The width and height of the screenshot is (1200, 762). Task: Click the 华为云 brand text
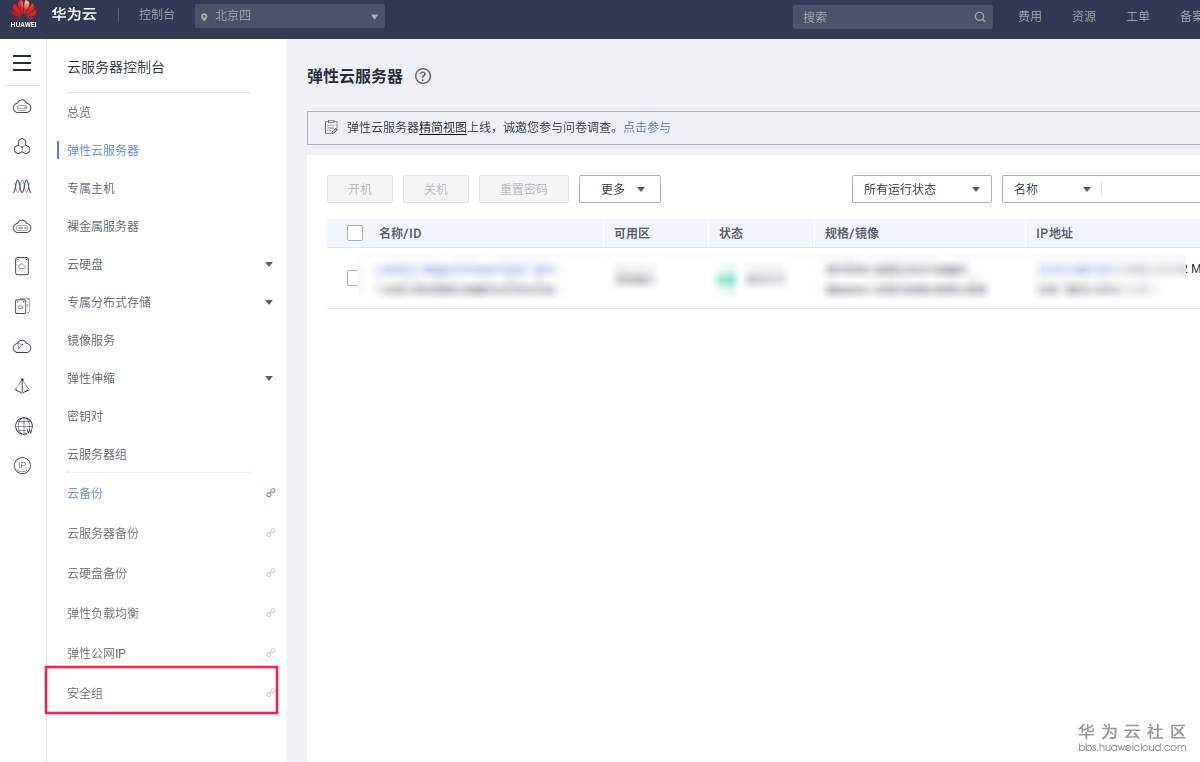pyautogui.click(x=74, y=15)
